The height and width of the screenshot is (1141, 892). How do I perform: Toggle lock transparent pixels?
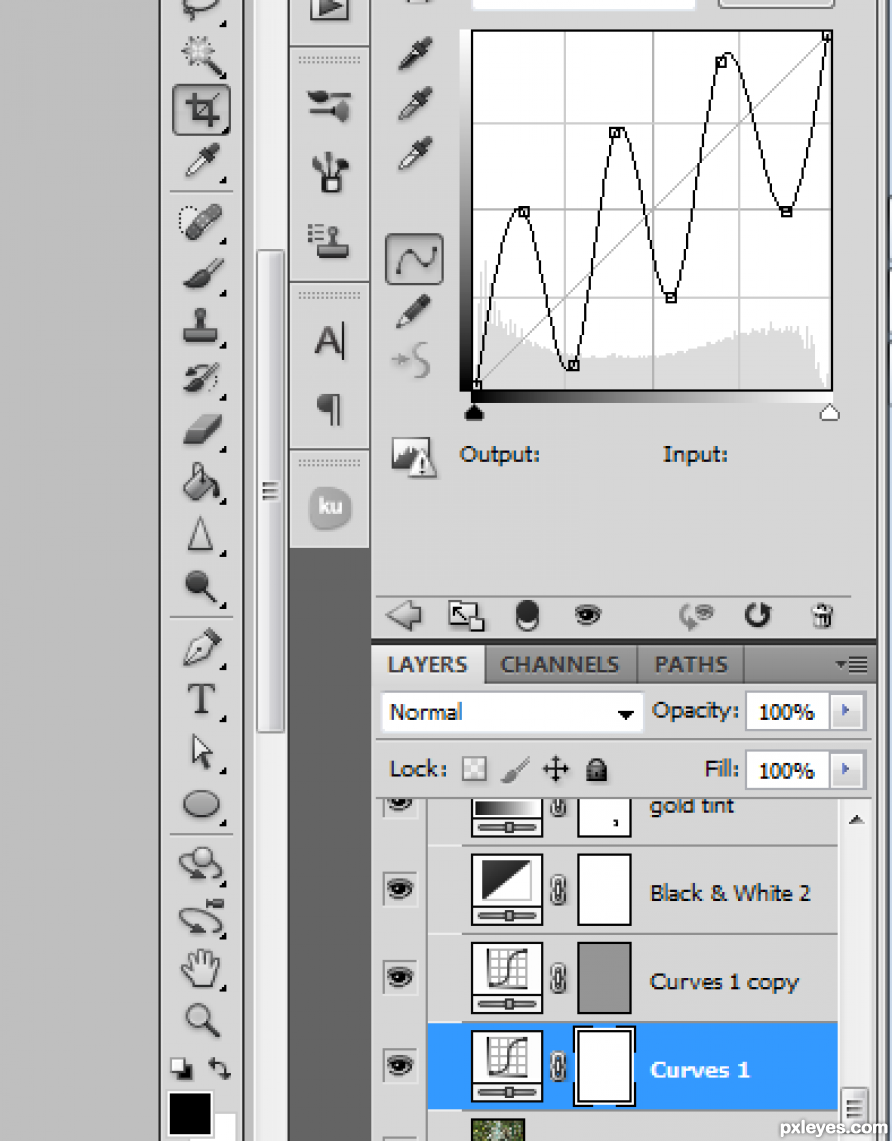point(474,769)
